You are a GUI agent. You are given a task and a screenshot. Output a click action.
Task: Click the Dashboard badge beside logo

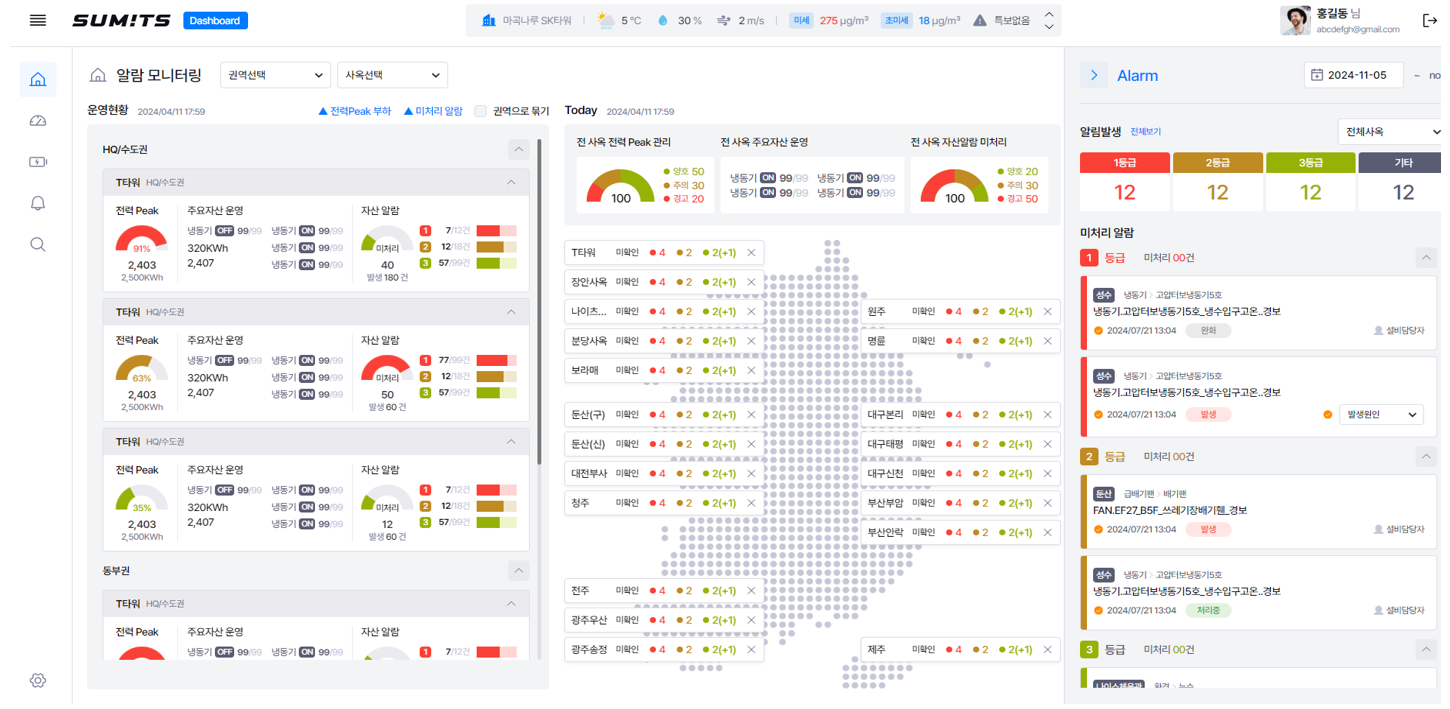(x=216, y=20)
